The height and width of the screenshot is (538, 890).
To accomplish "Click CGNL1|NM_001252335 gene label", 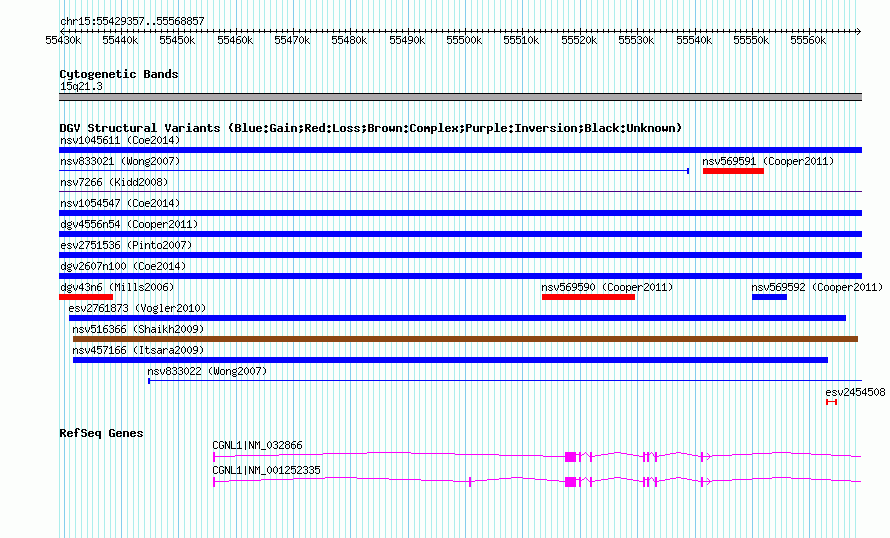I will click(x=266, y=470).
